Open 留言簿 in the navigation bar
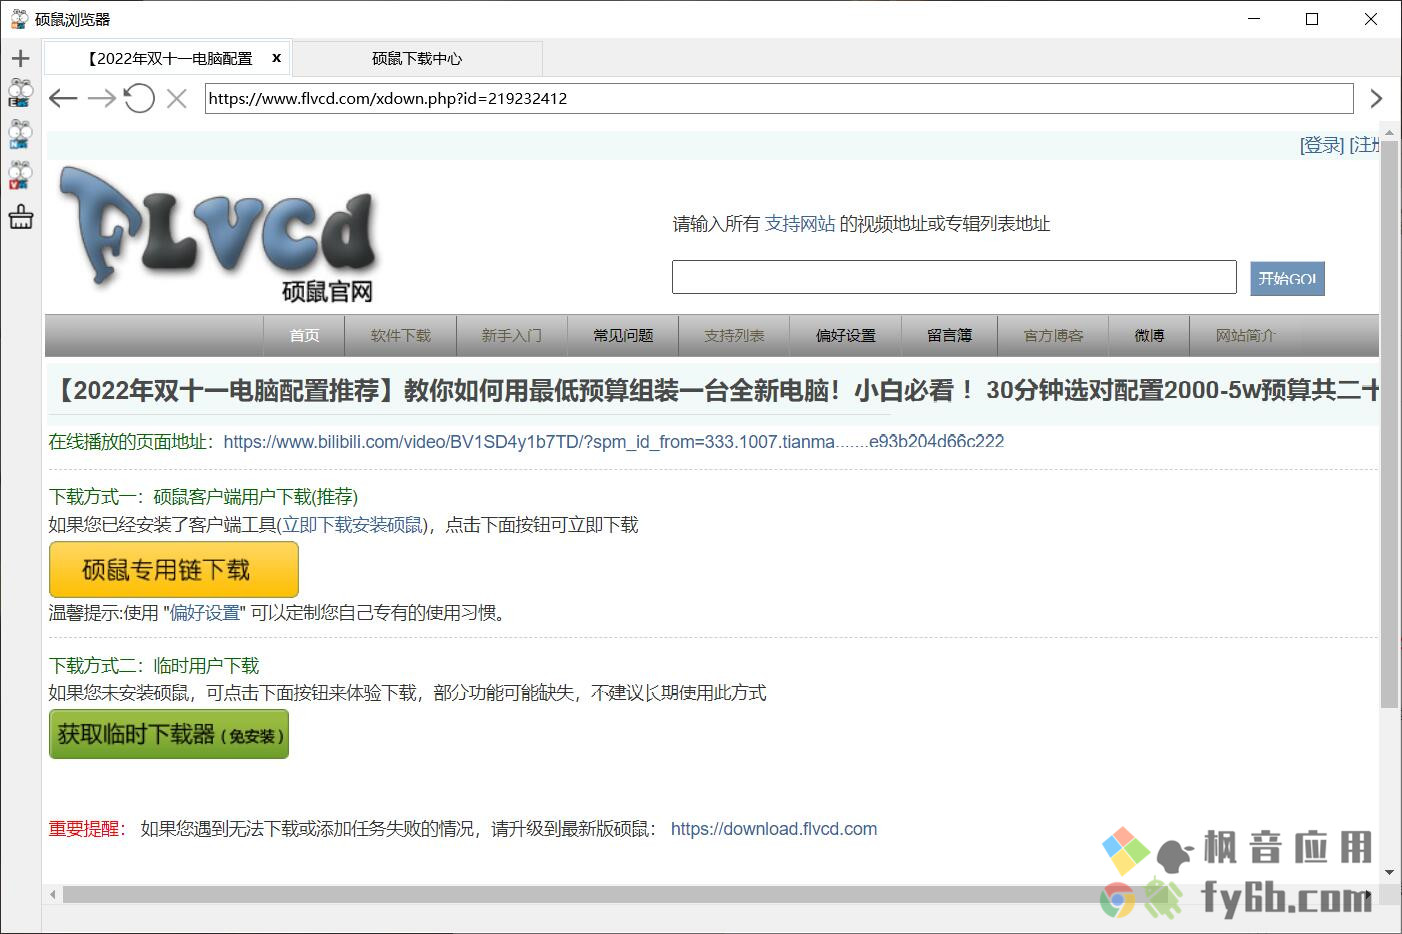This screenshot has height=934, width=1402. [x=949, y=335]
